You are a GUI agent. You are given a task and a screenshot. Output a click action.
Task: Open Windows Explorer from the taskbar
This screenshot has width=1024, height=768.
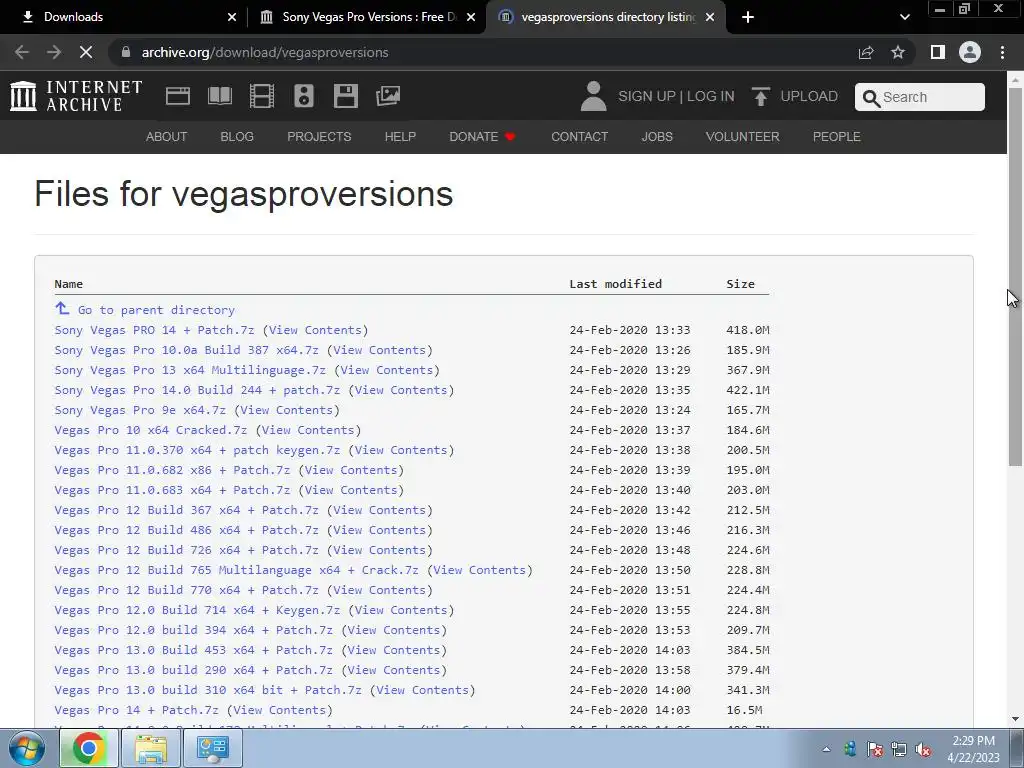point(151,748)
